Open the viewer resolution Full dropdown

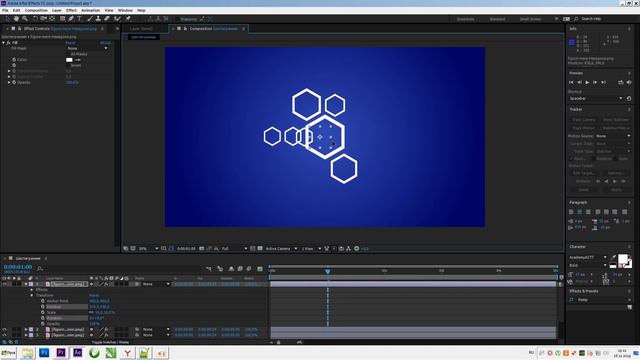(x=234, y=249)
